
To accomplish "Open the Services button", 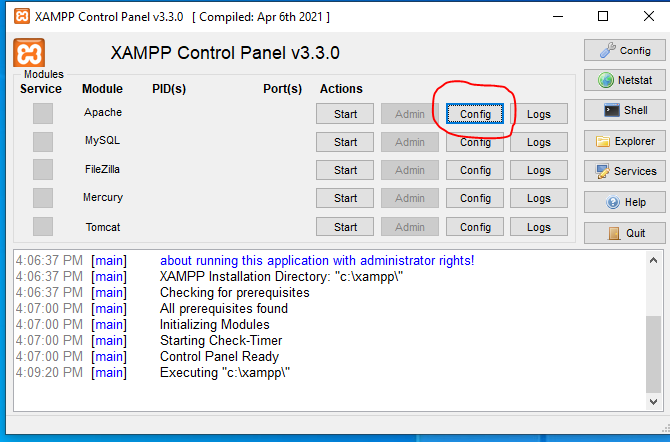I will (x=625, y=171).
